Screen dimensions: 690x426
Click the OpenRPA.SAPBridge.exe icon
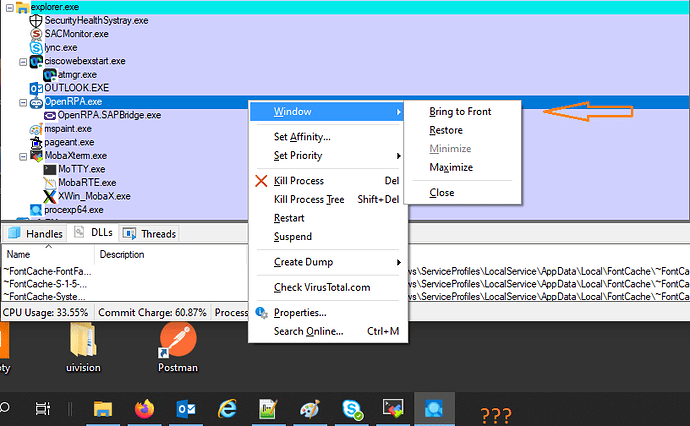tap(50, 115)
